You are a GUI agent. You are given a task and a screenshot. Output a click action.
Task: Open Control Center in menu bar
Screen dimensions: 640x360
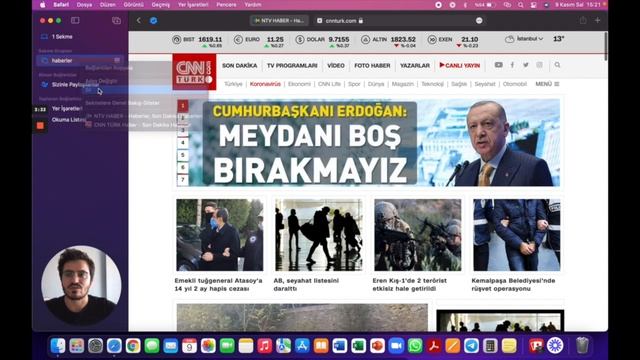[x=533, y=5]
